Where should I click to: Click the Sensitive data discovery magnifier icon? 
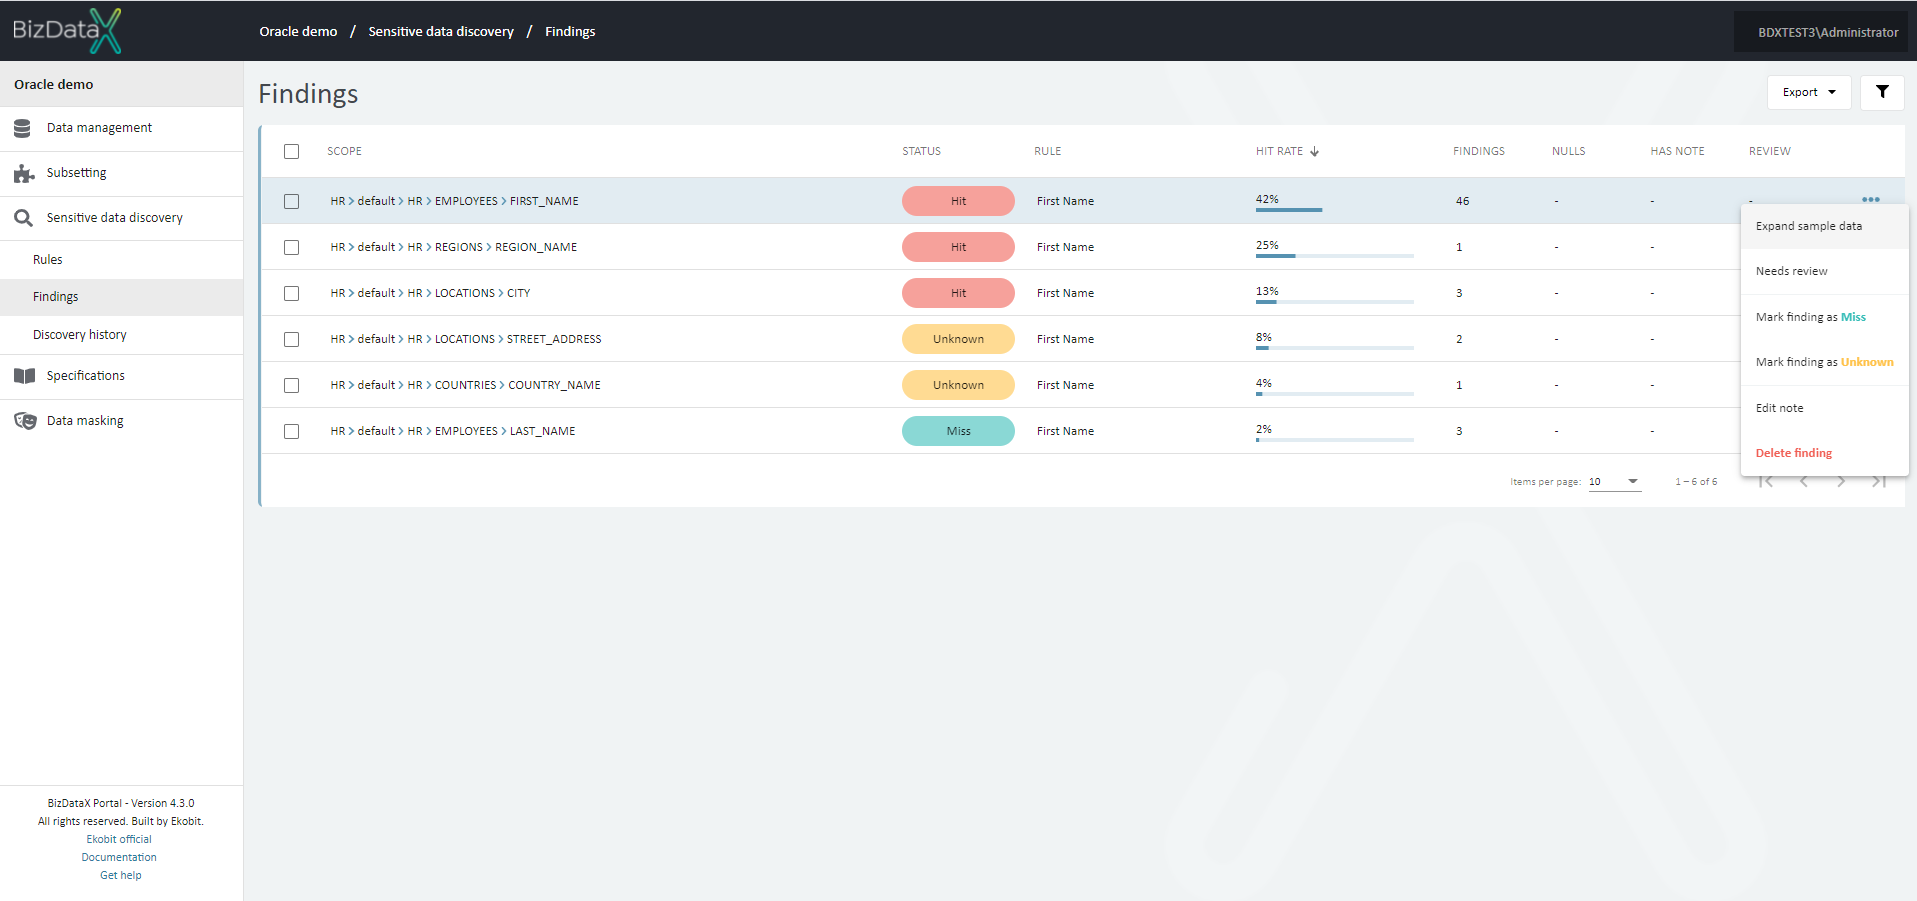click(23, 218)
